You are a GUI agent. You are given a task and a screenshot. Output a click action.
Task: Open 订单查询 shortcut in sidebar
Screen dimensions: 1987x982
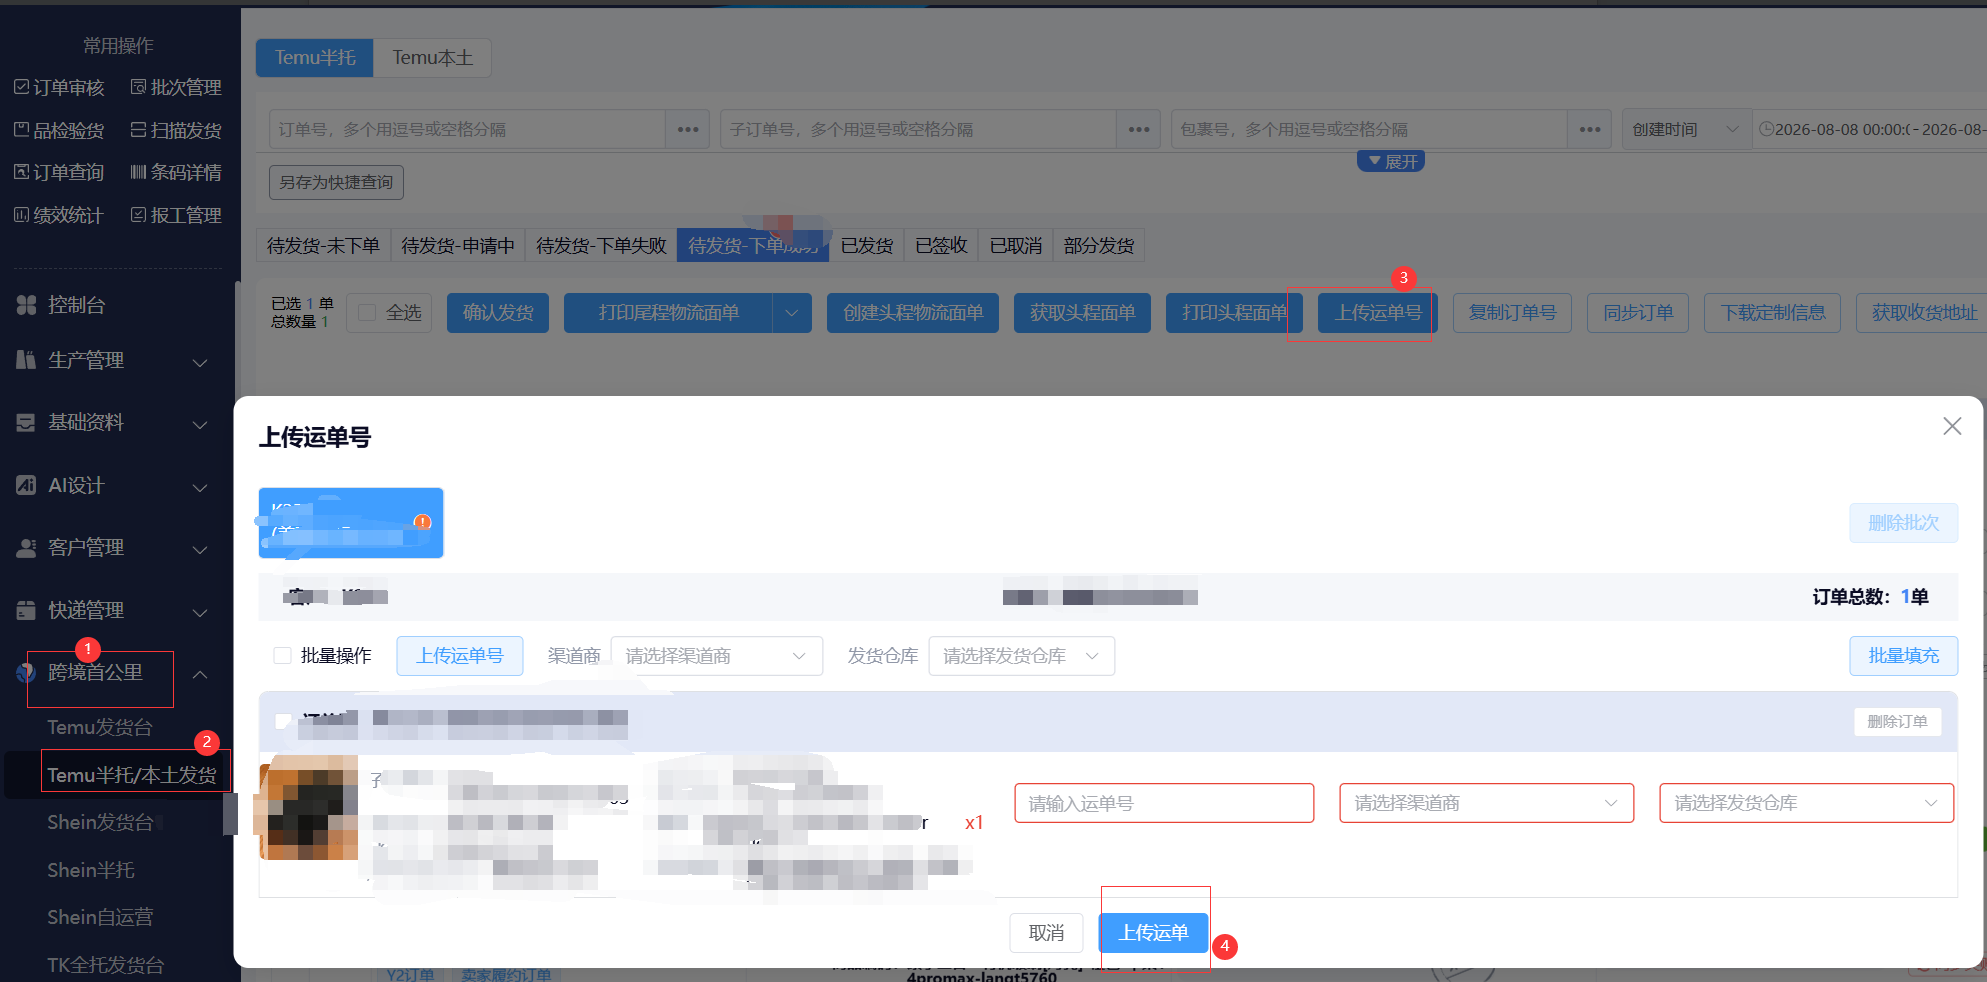pos(59,173)
